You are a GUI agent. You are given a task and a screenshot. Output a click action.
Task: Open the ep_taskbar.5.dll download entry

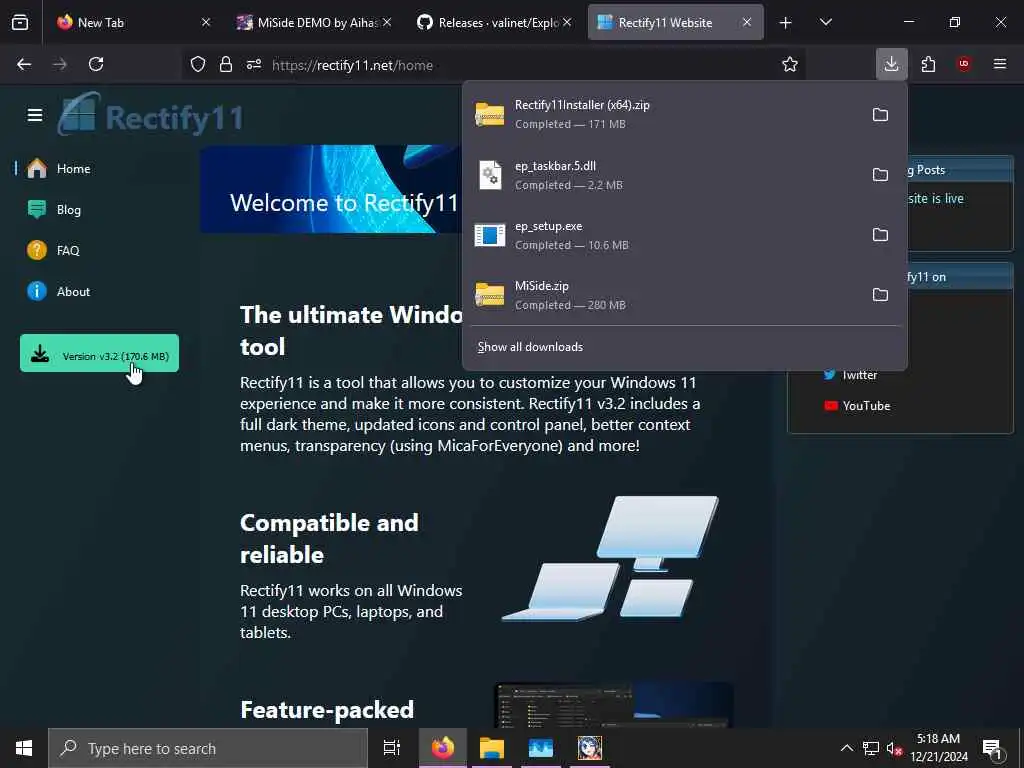(663, 175)
